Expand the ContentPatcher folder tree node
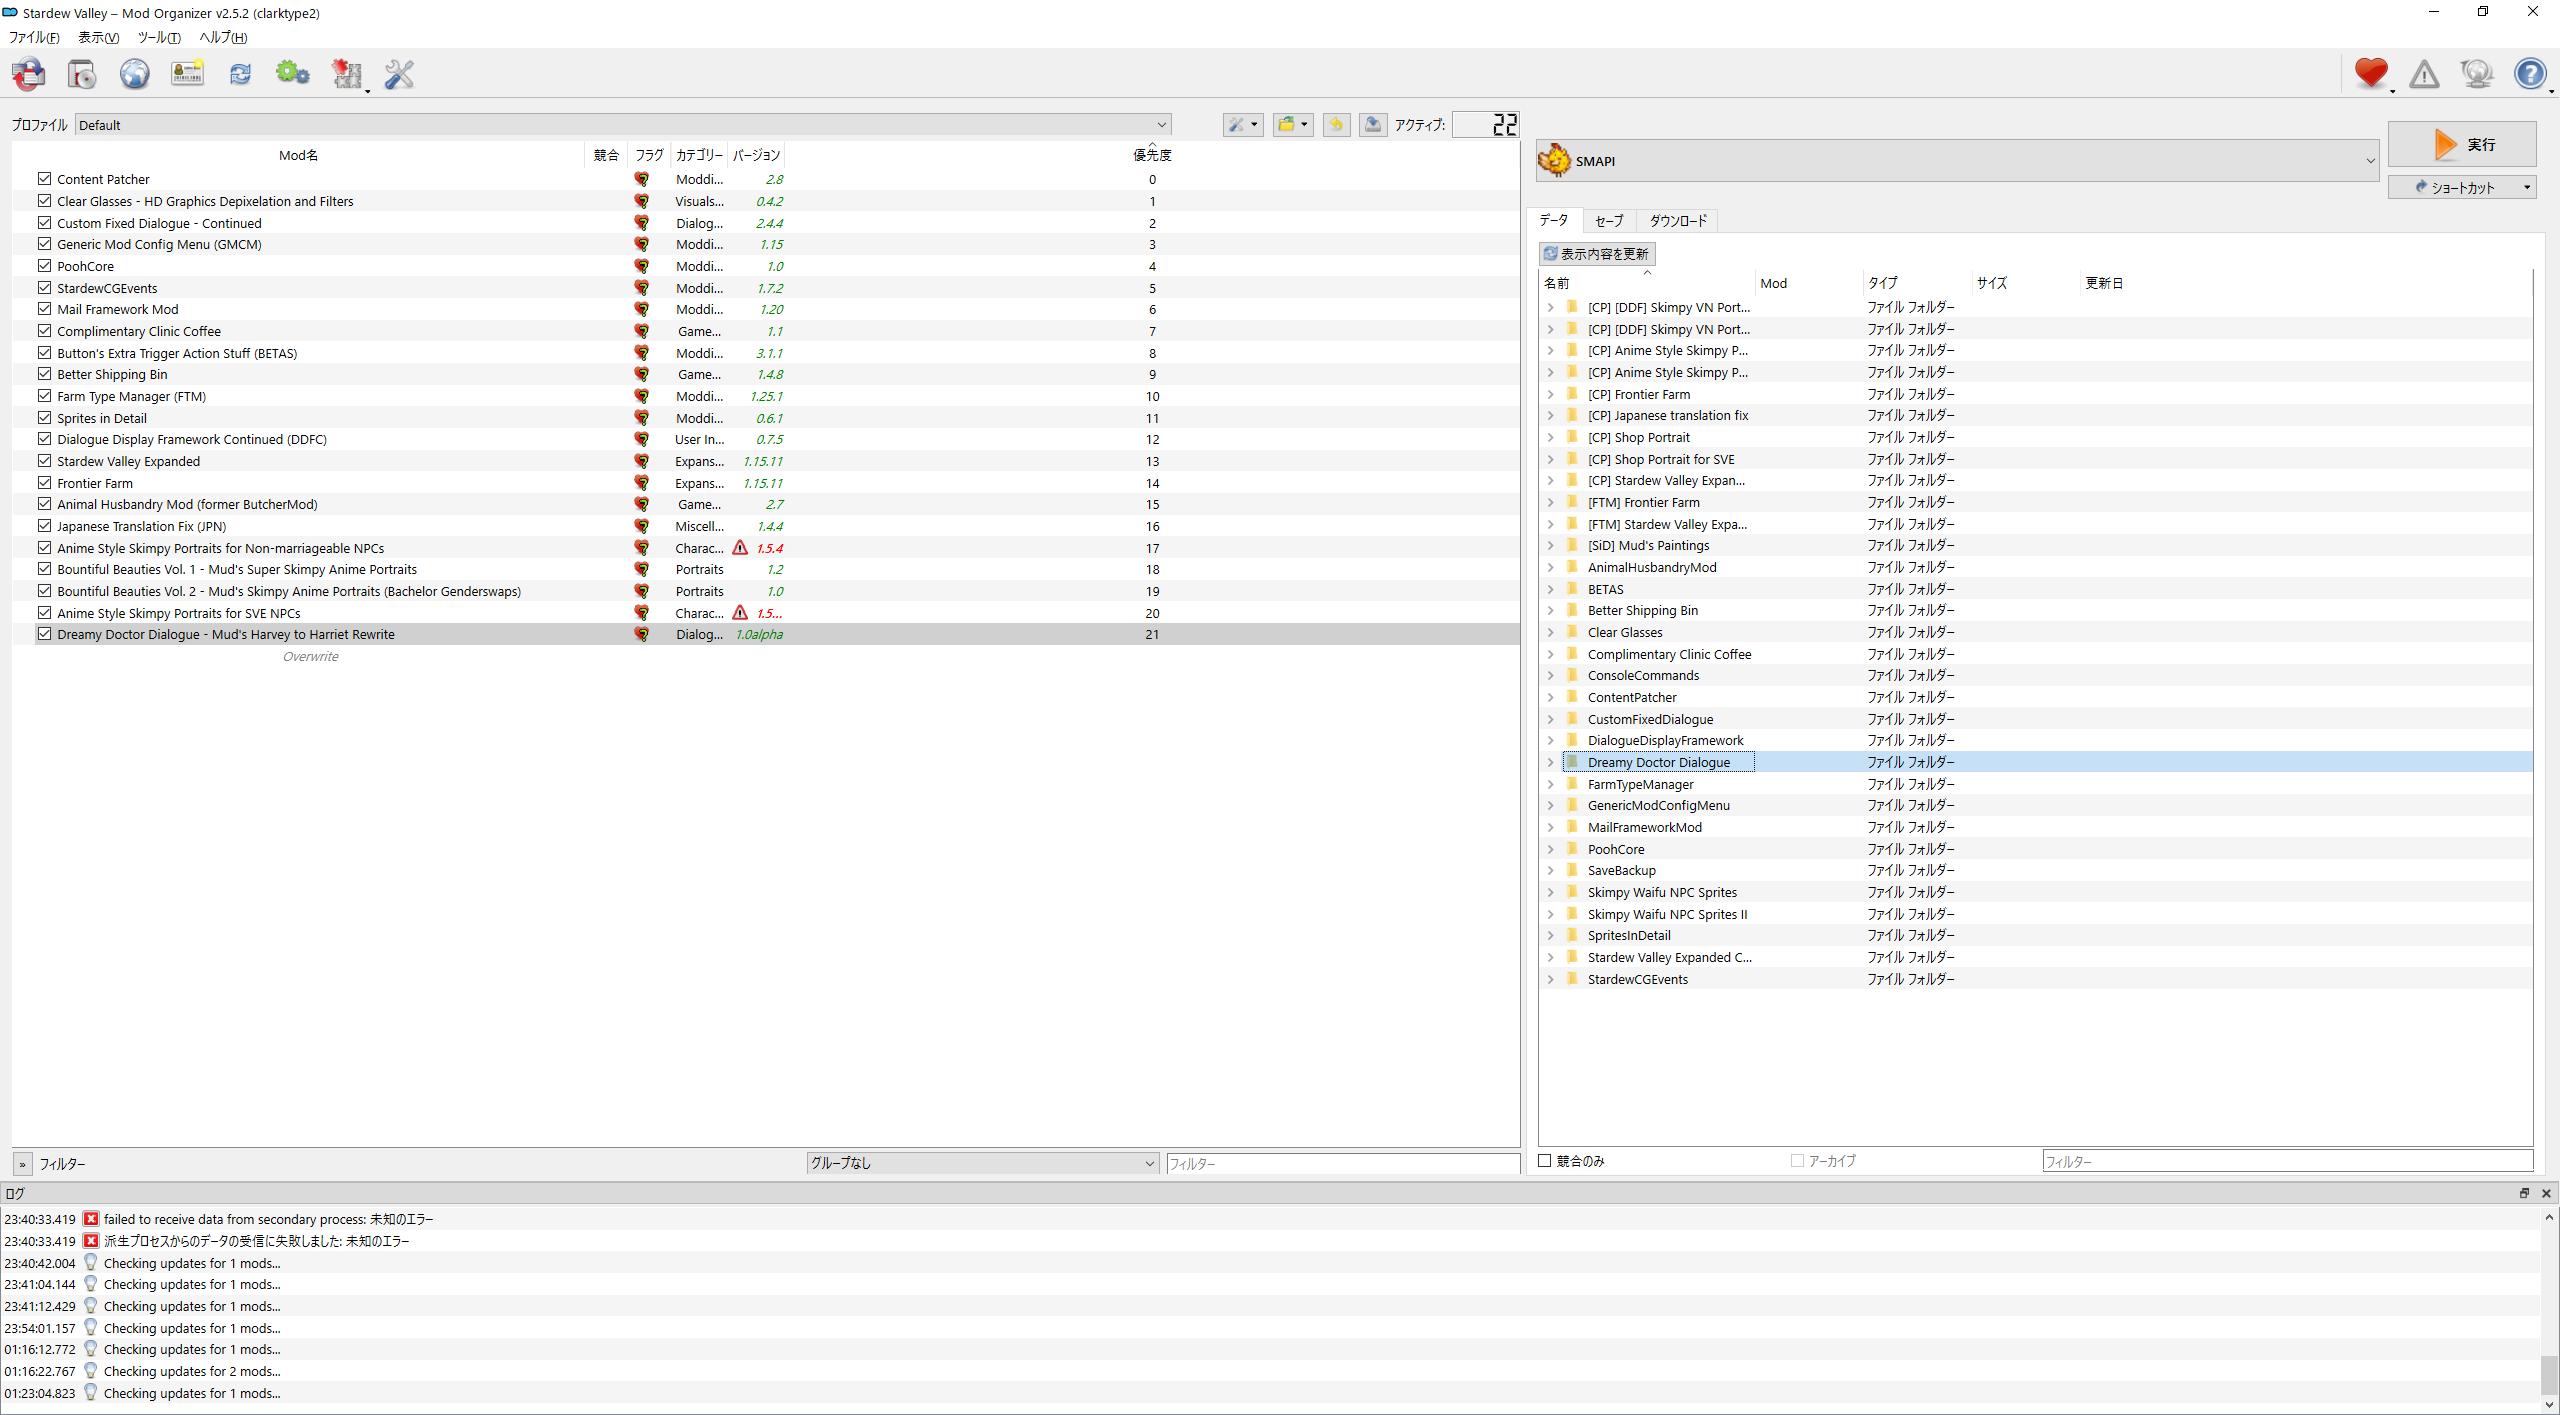 coord(1551,697)
